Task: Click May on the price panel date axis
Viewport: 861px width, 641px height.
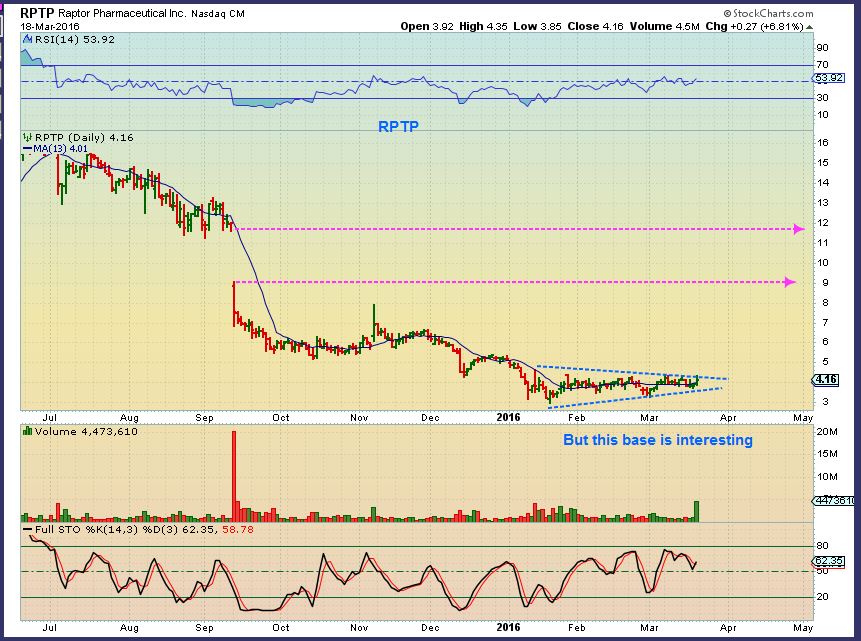Action: click(x=803, y=418)
